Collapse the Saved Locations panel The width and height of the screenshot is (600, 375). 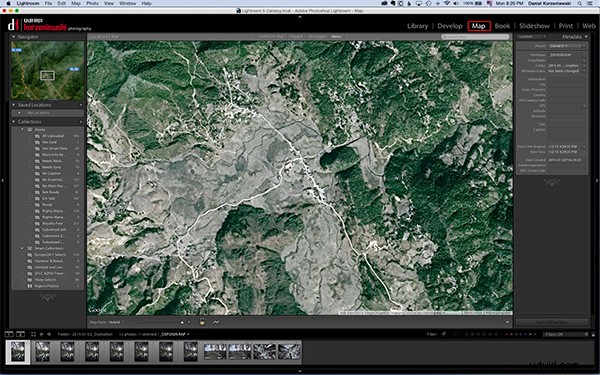coord(14,105)
